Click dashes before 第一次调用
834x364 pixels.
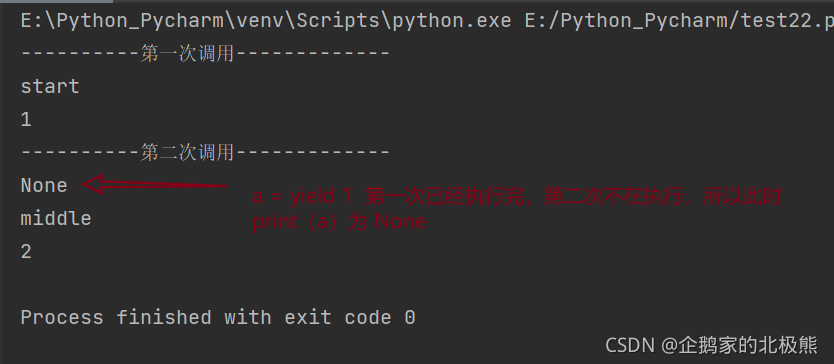(x=80, y=53)
